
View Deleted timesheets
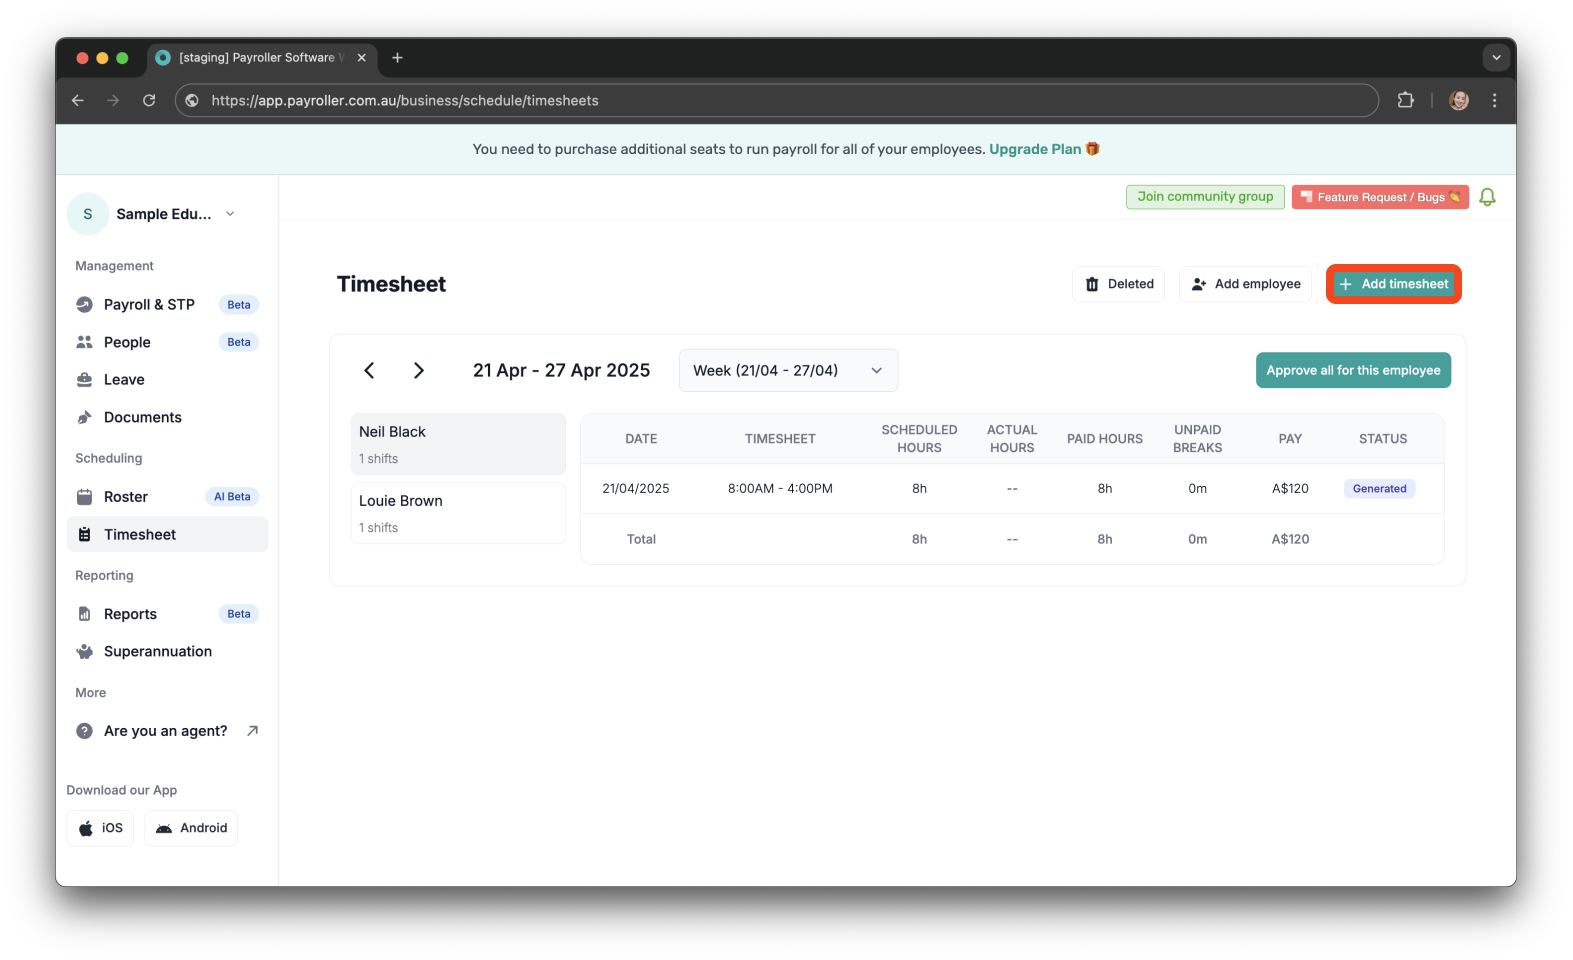point(1119,284)
